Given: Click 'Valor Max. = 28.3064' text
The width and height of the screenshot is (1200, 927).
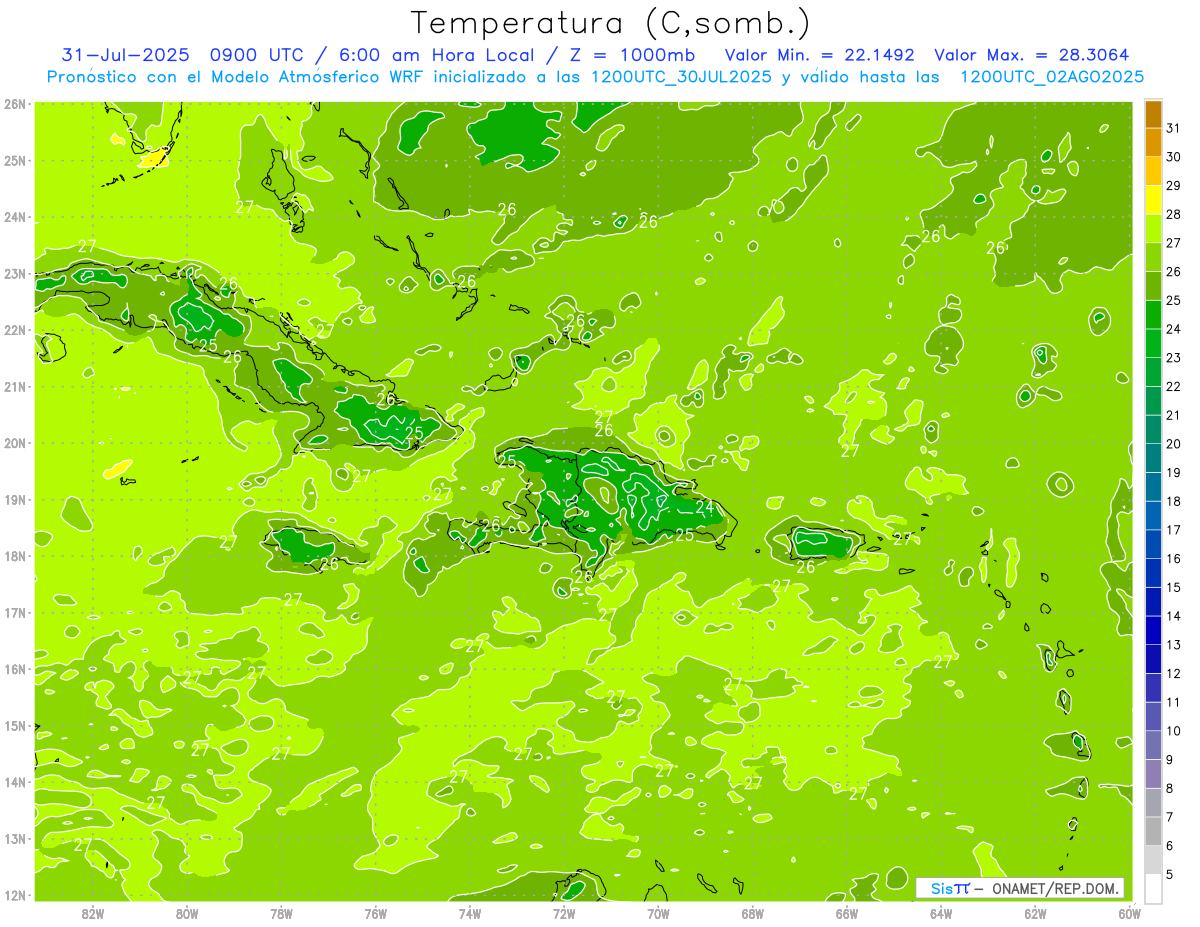Looking at the screenshot, I should [x=1032, y=55].
